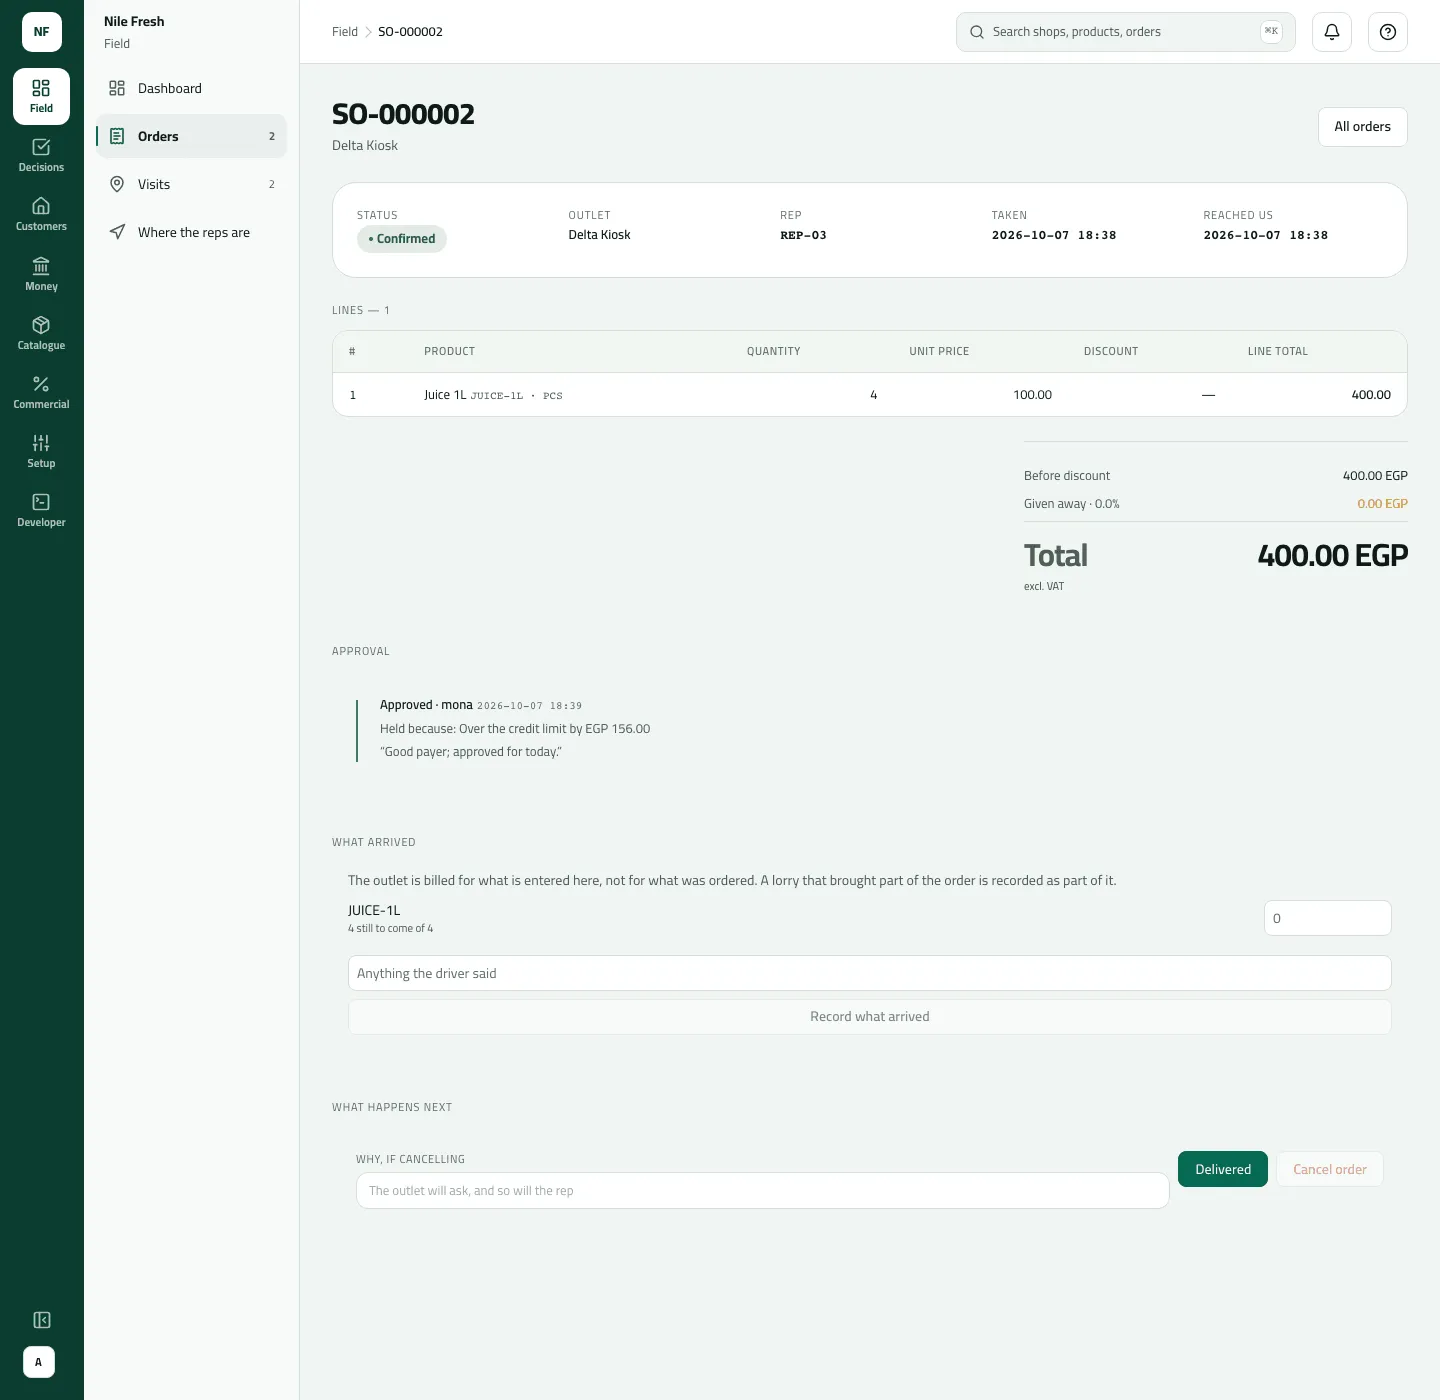This screenshot has width=1440, height=1400.
Task: Open the help icon
Action: tap(1388, 32)
